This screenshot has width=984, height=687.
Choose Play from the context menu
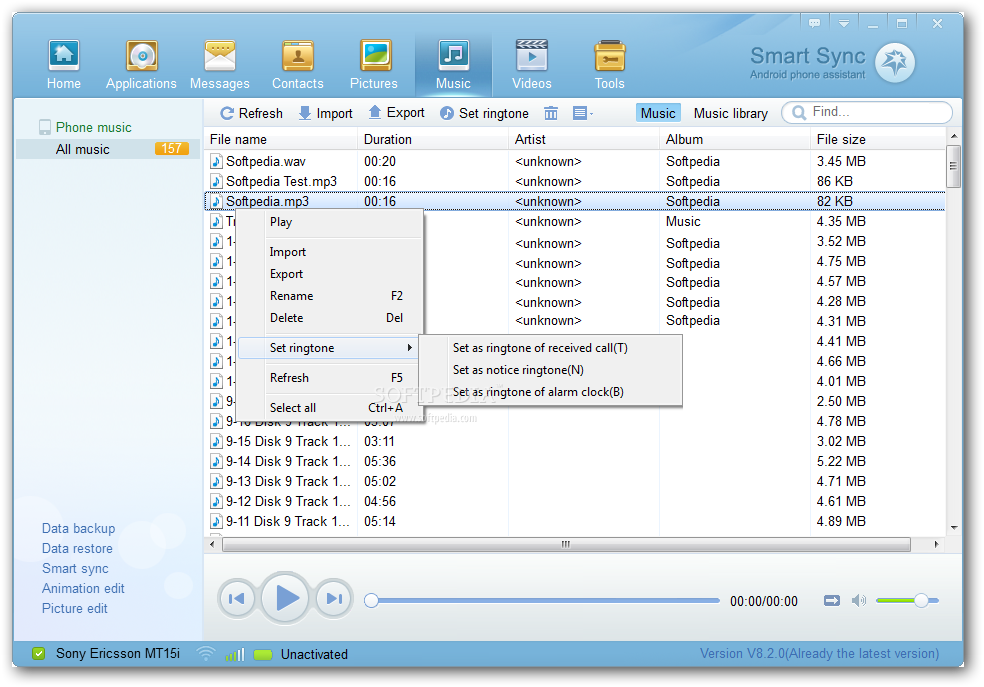331,222
